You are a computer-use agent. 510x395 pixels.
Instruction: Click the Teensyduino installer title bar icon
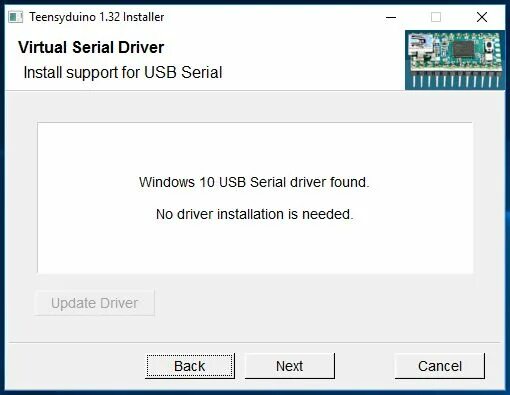click(x=16, y=17)
